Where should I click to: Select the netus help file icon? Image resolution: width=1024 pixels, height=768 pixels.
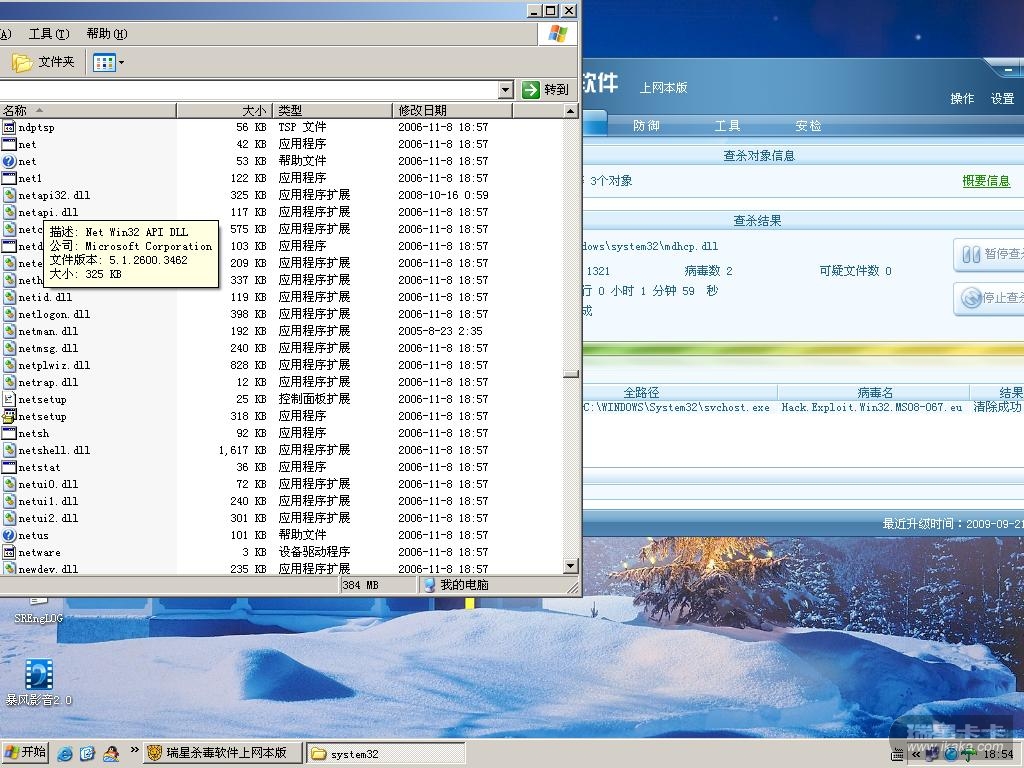pyautogui.click(x=9, y=535)
